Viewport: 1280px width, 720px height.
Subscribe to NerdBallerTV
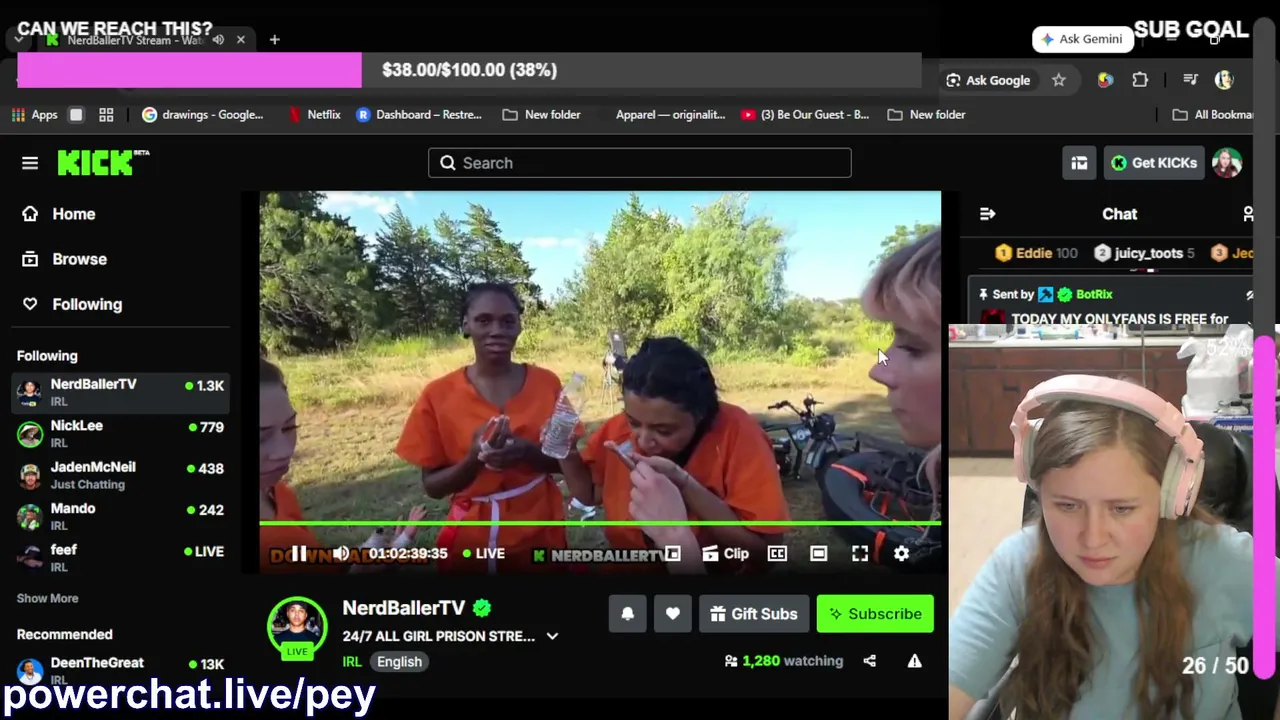click(875, 614)
